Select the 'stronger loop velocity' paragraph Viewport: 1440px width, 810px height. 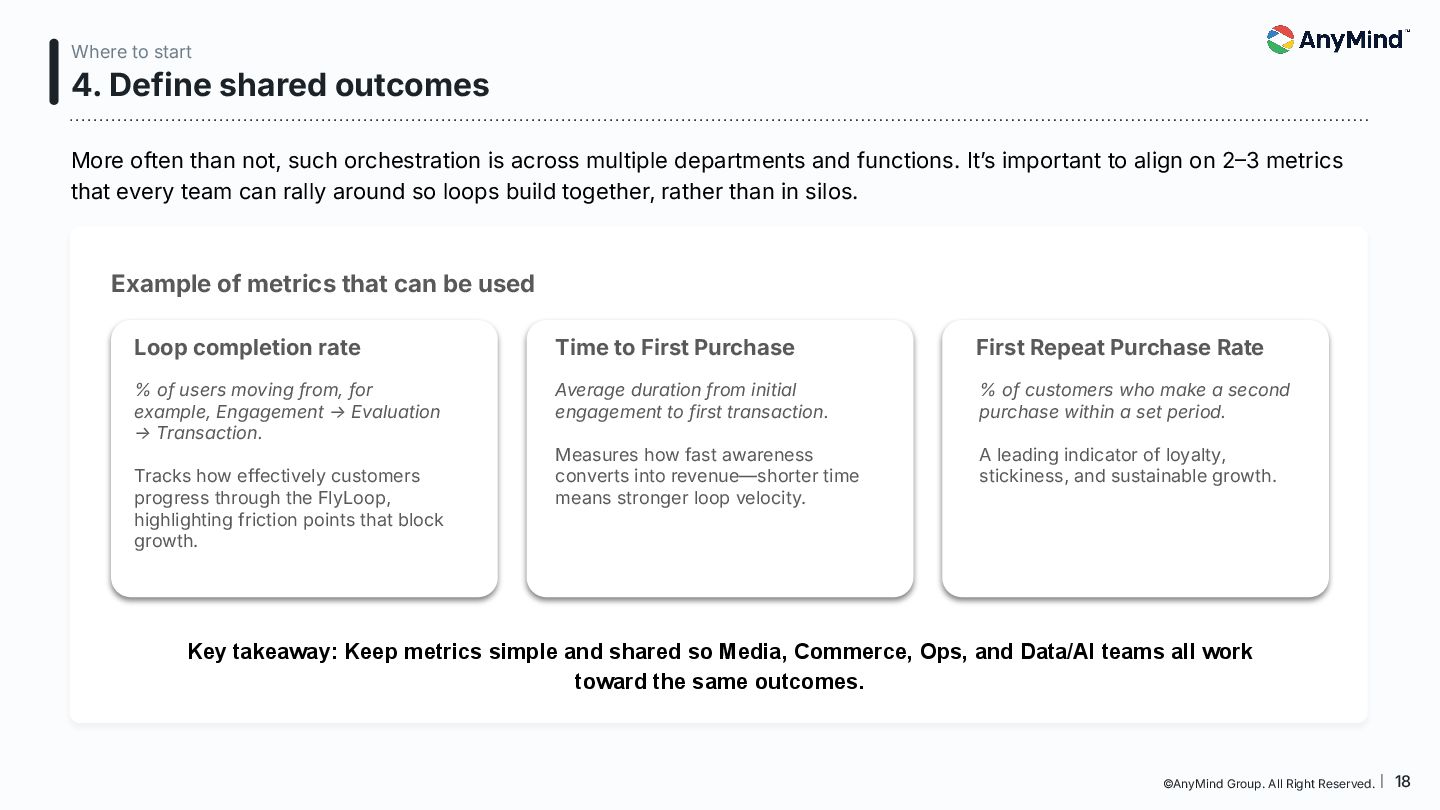(706, 476)
